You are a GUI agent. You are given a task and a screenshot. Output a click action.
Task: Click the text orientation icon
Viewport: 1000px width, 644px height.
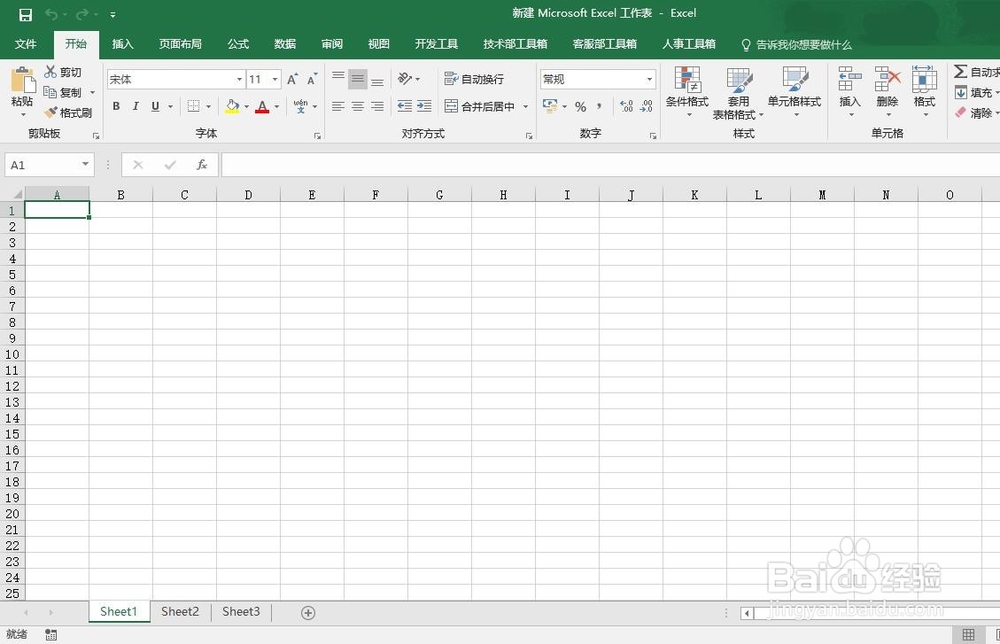point(404,78)
